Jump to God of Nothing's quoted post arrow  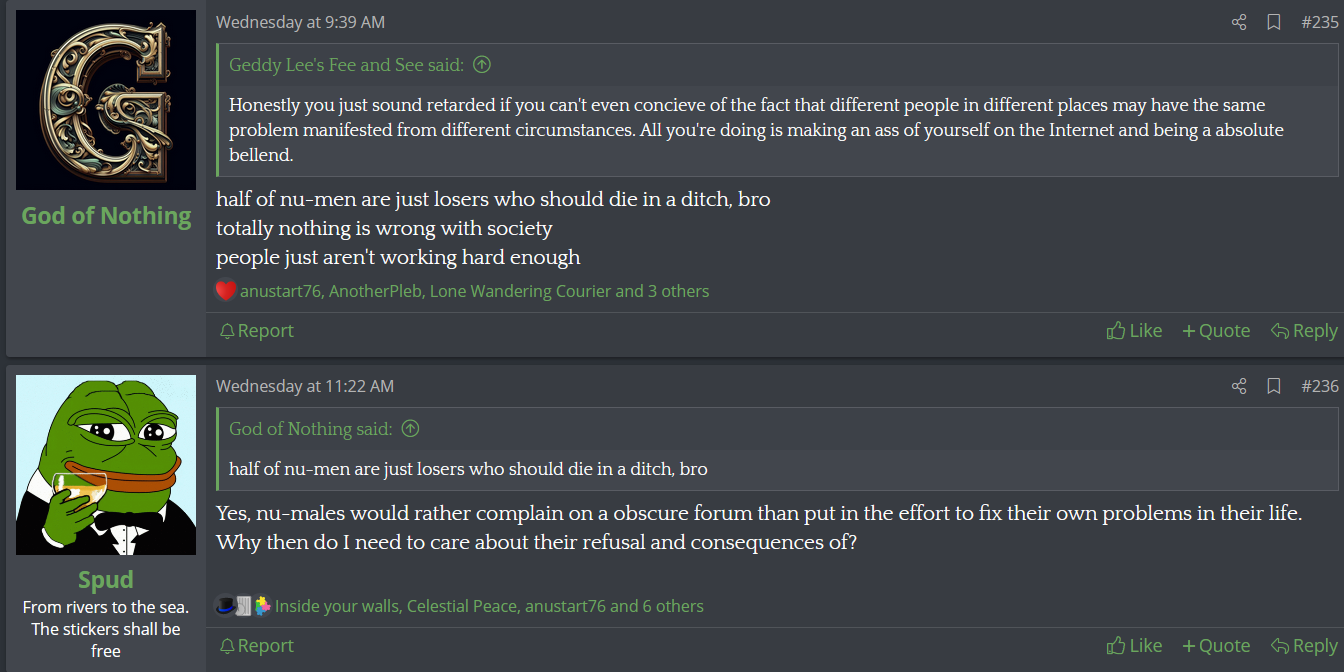pos(410,429)
